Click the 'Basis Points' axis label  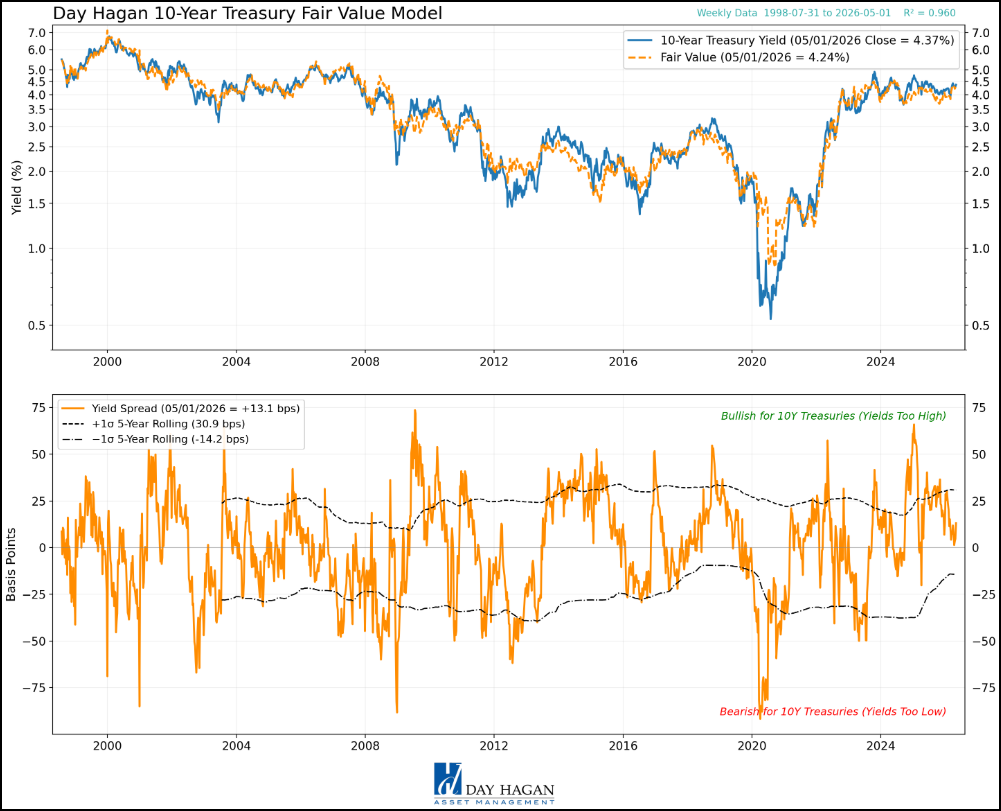11,565
